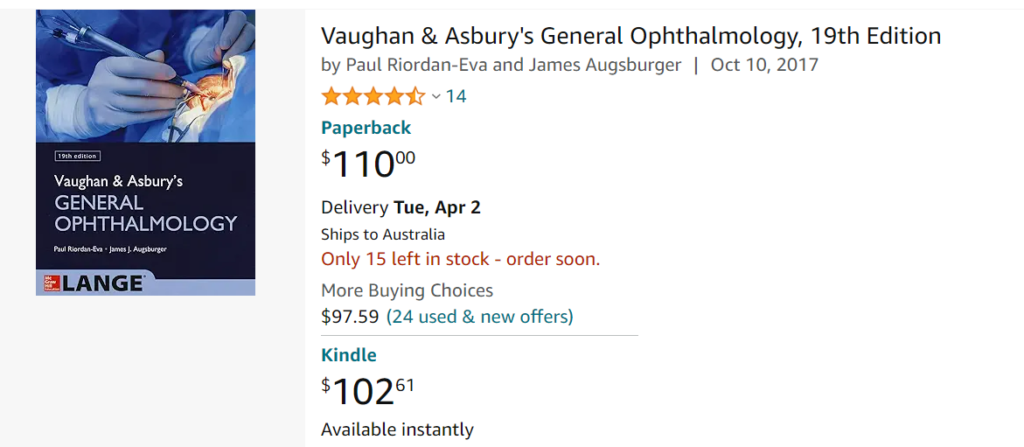This screenshot has width=1024, height=447.
Task: Click the Delivery Tue, Apr 2 text
Action: [x=400, y=207]
